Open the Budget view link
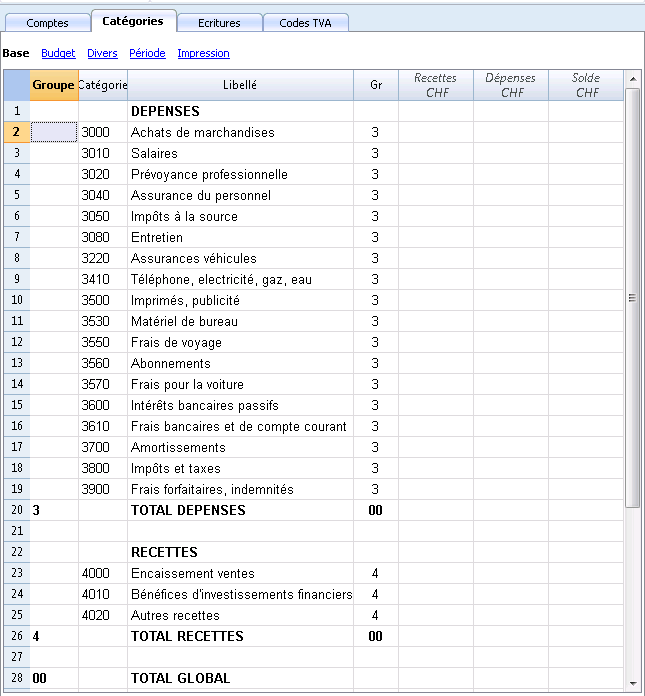This screenshot has width=645, height=696. point(58,53)
